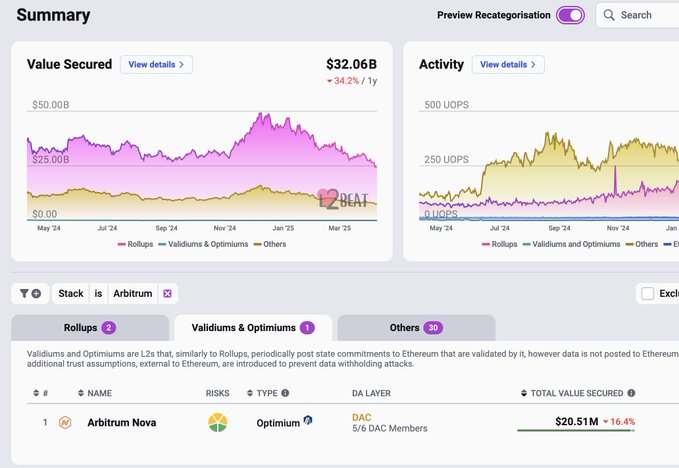Click the Rollups legend swatch in Value Secured
Viewport: 679px width, 468px height.
pos(122,244)
